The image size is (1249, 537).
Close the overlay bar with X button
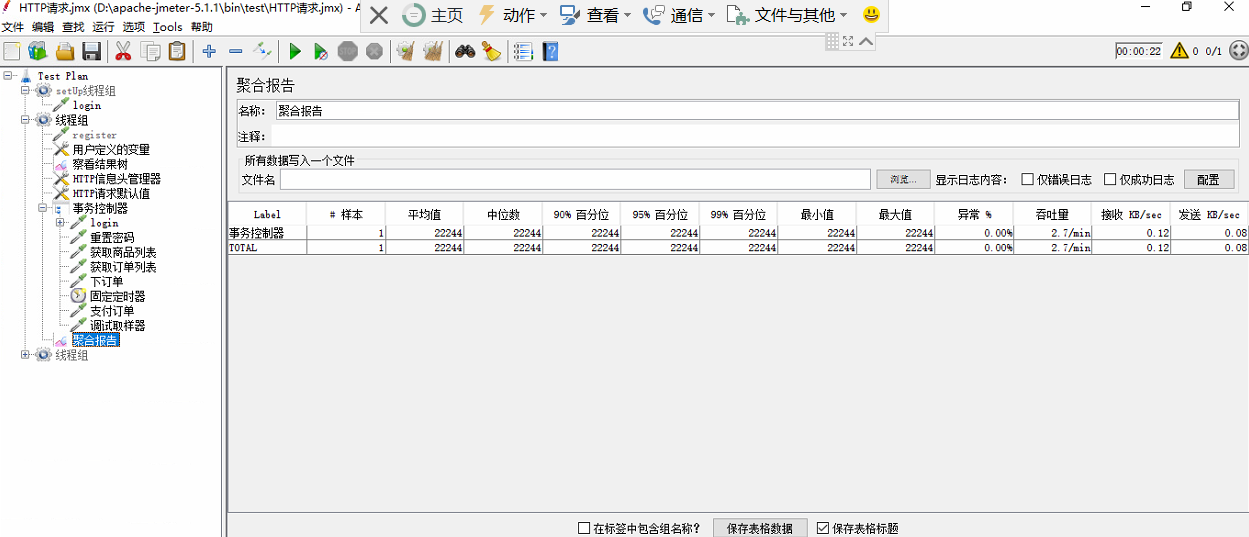coord(379,15)
